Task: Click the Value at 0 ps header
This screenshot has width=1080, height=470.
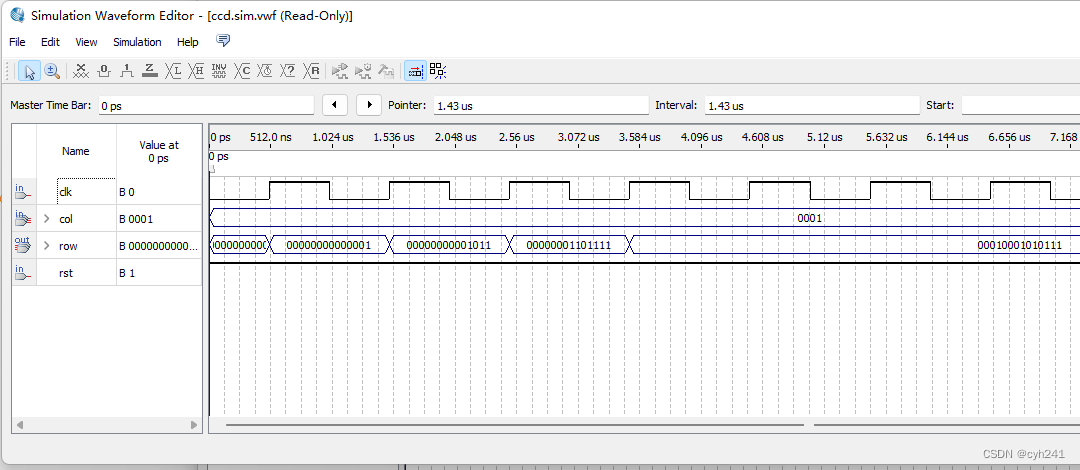Action: tap(158, 151)
